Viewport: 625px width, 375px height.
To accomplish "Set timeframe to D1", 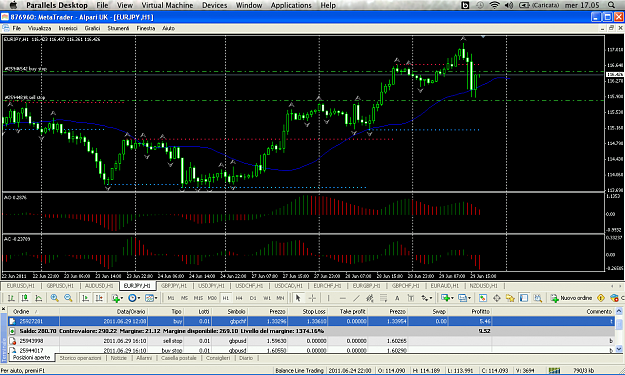I will tap(253, 298).
